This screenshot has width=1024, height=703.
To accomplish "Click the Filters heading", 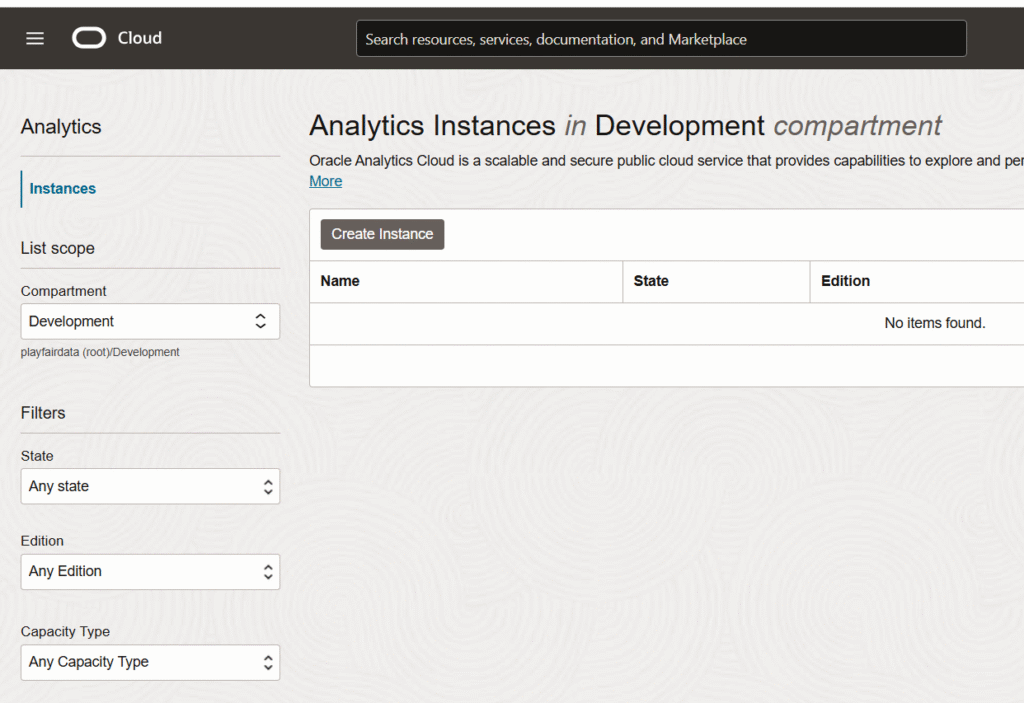I will 43,413.
